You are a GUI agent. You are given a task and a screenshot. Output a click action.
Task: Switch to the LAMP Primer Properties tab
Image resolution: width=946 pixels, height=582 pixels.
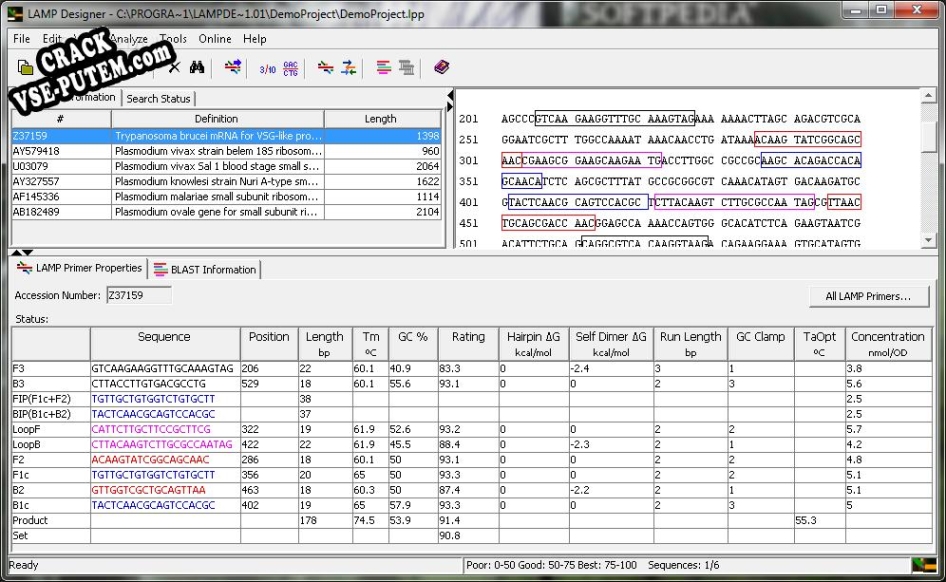pyautogui.click(x=80, y=268)
